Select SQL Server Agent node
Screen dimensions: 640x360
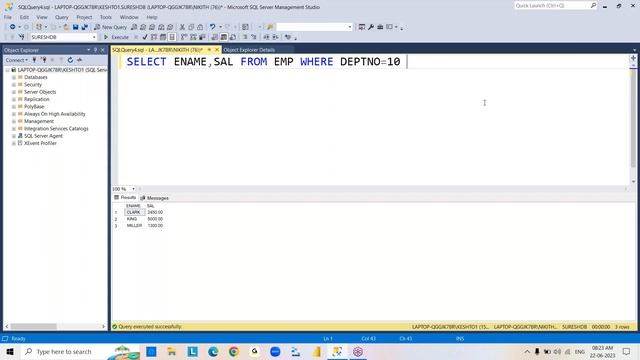43,136
